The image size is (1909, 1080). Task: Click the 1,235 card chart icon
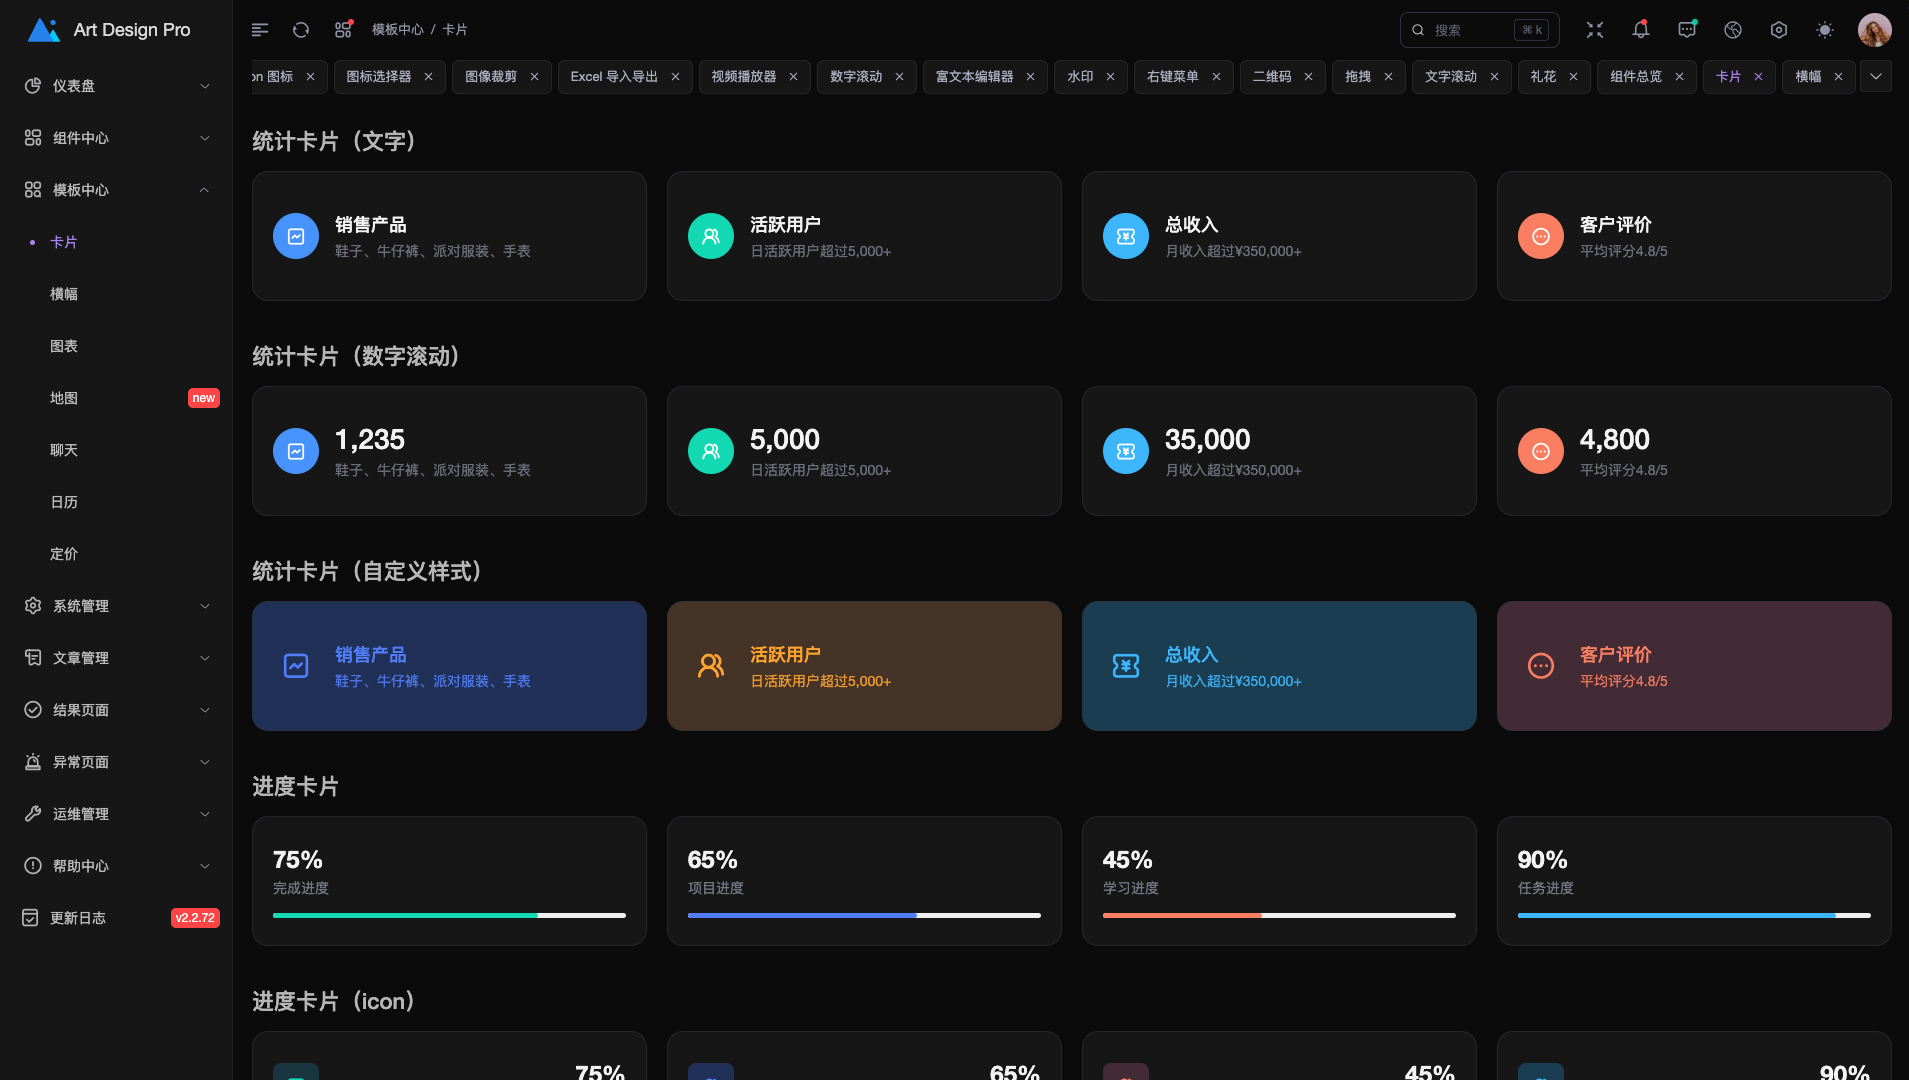(x=296, y=451)
